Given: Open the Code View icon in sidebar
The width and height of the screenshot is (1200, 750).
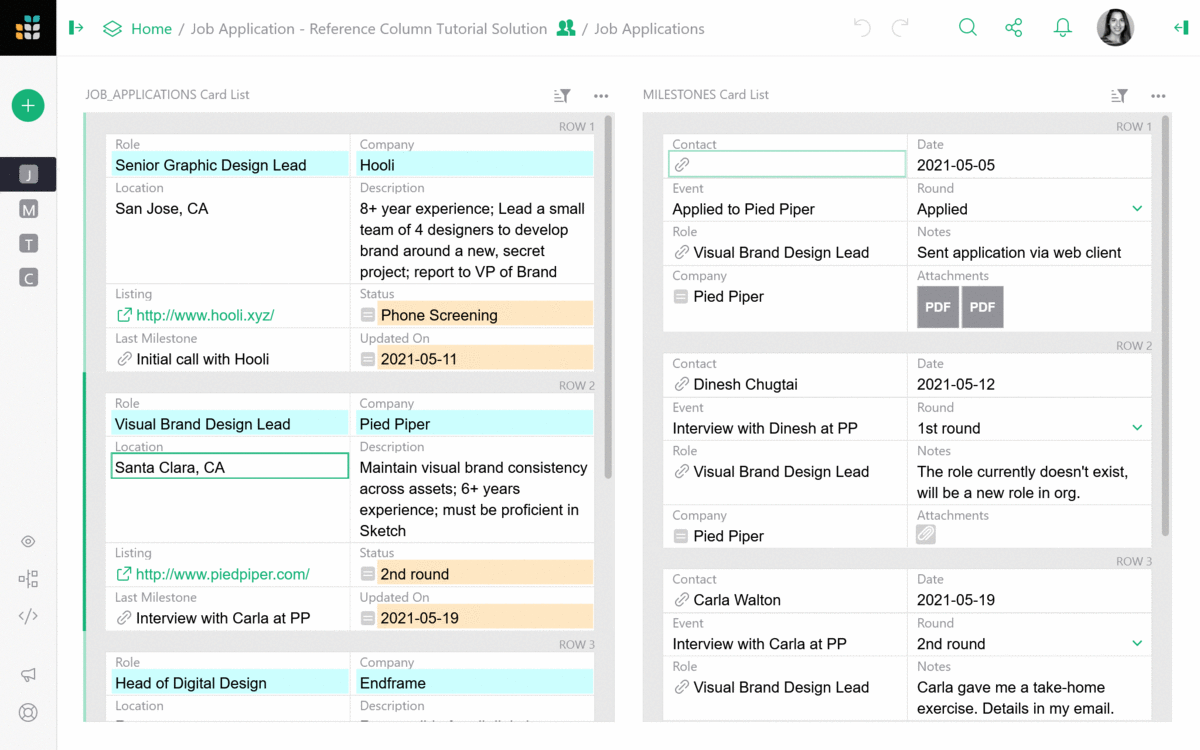Looking at the screenshot, I should [28, 616].
